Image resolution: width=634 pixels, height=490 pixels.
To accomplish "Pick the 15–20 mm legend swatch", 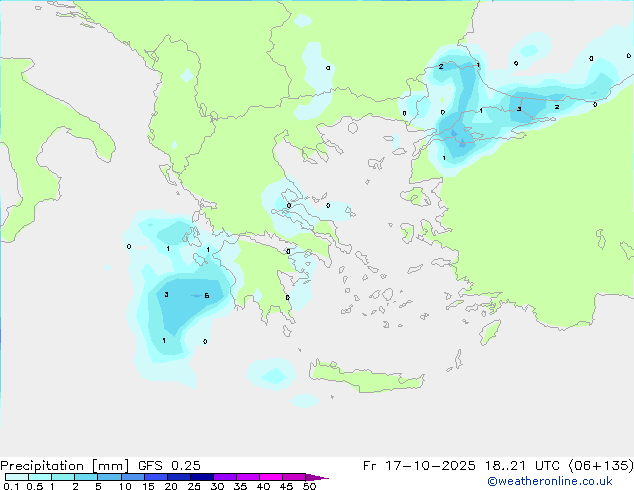I will coord(155,477).
